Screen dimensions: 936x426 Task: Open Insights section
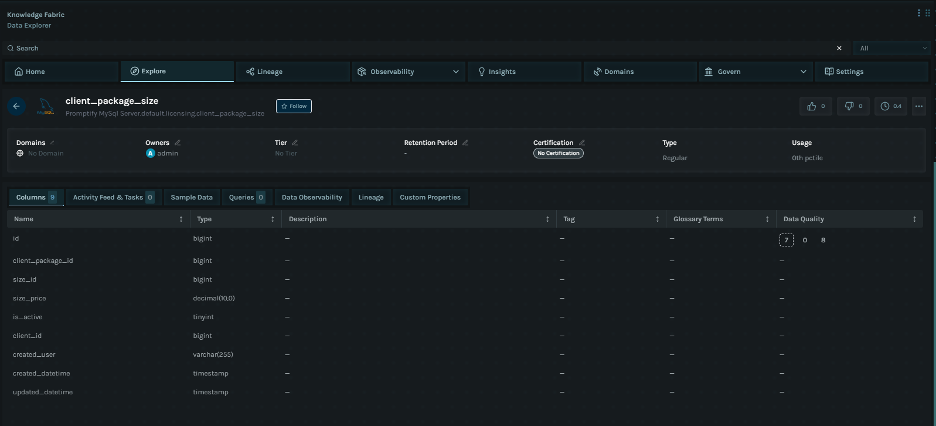click(x=524, y=72)
